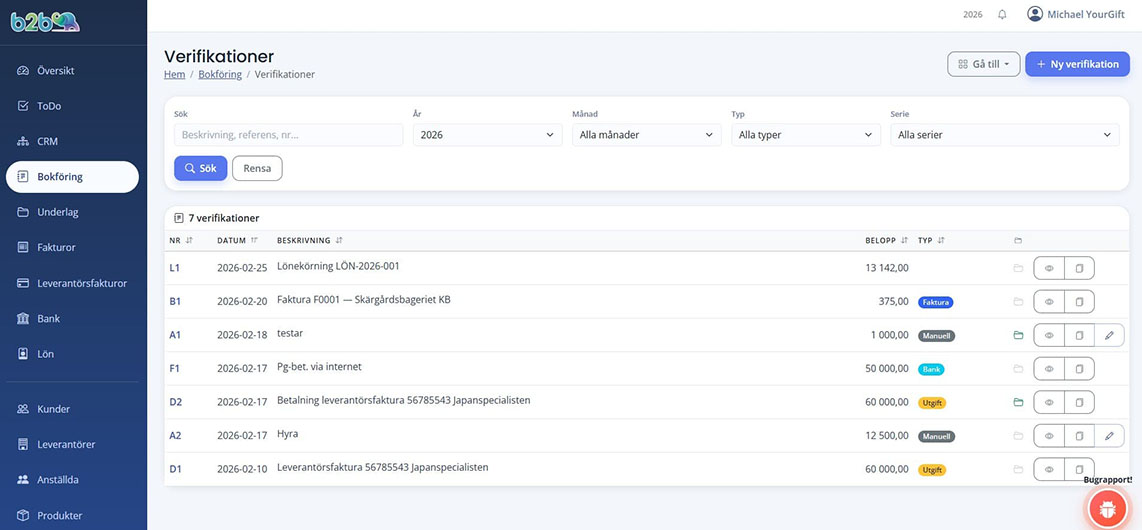
Task: Open Leverantörsfakturor in the sidebar
Action: point(82,283)
